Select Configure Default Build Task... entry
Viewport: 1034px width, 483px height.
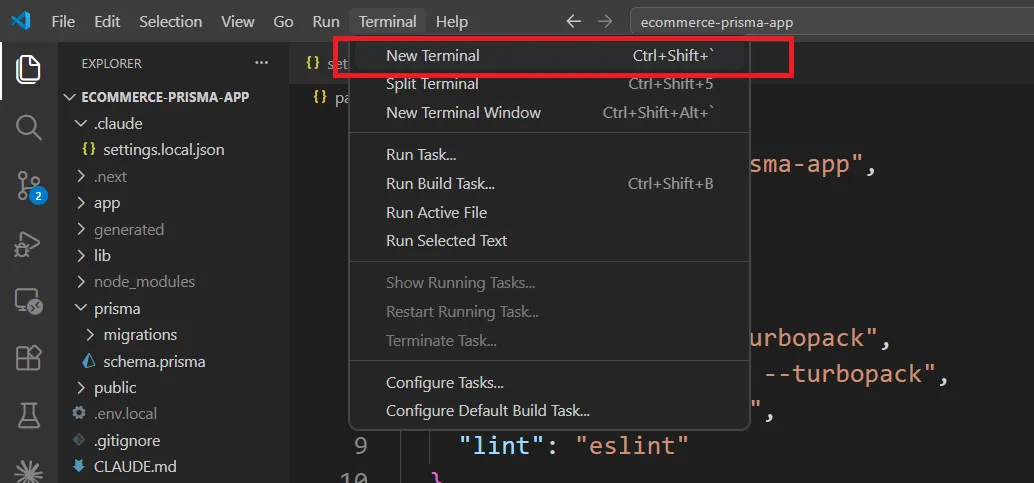[550, 411]
